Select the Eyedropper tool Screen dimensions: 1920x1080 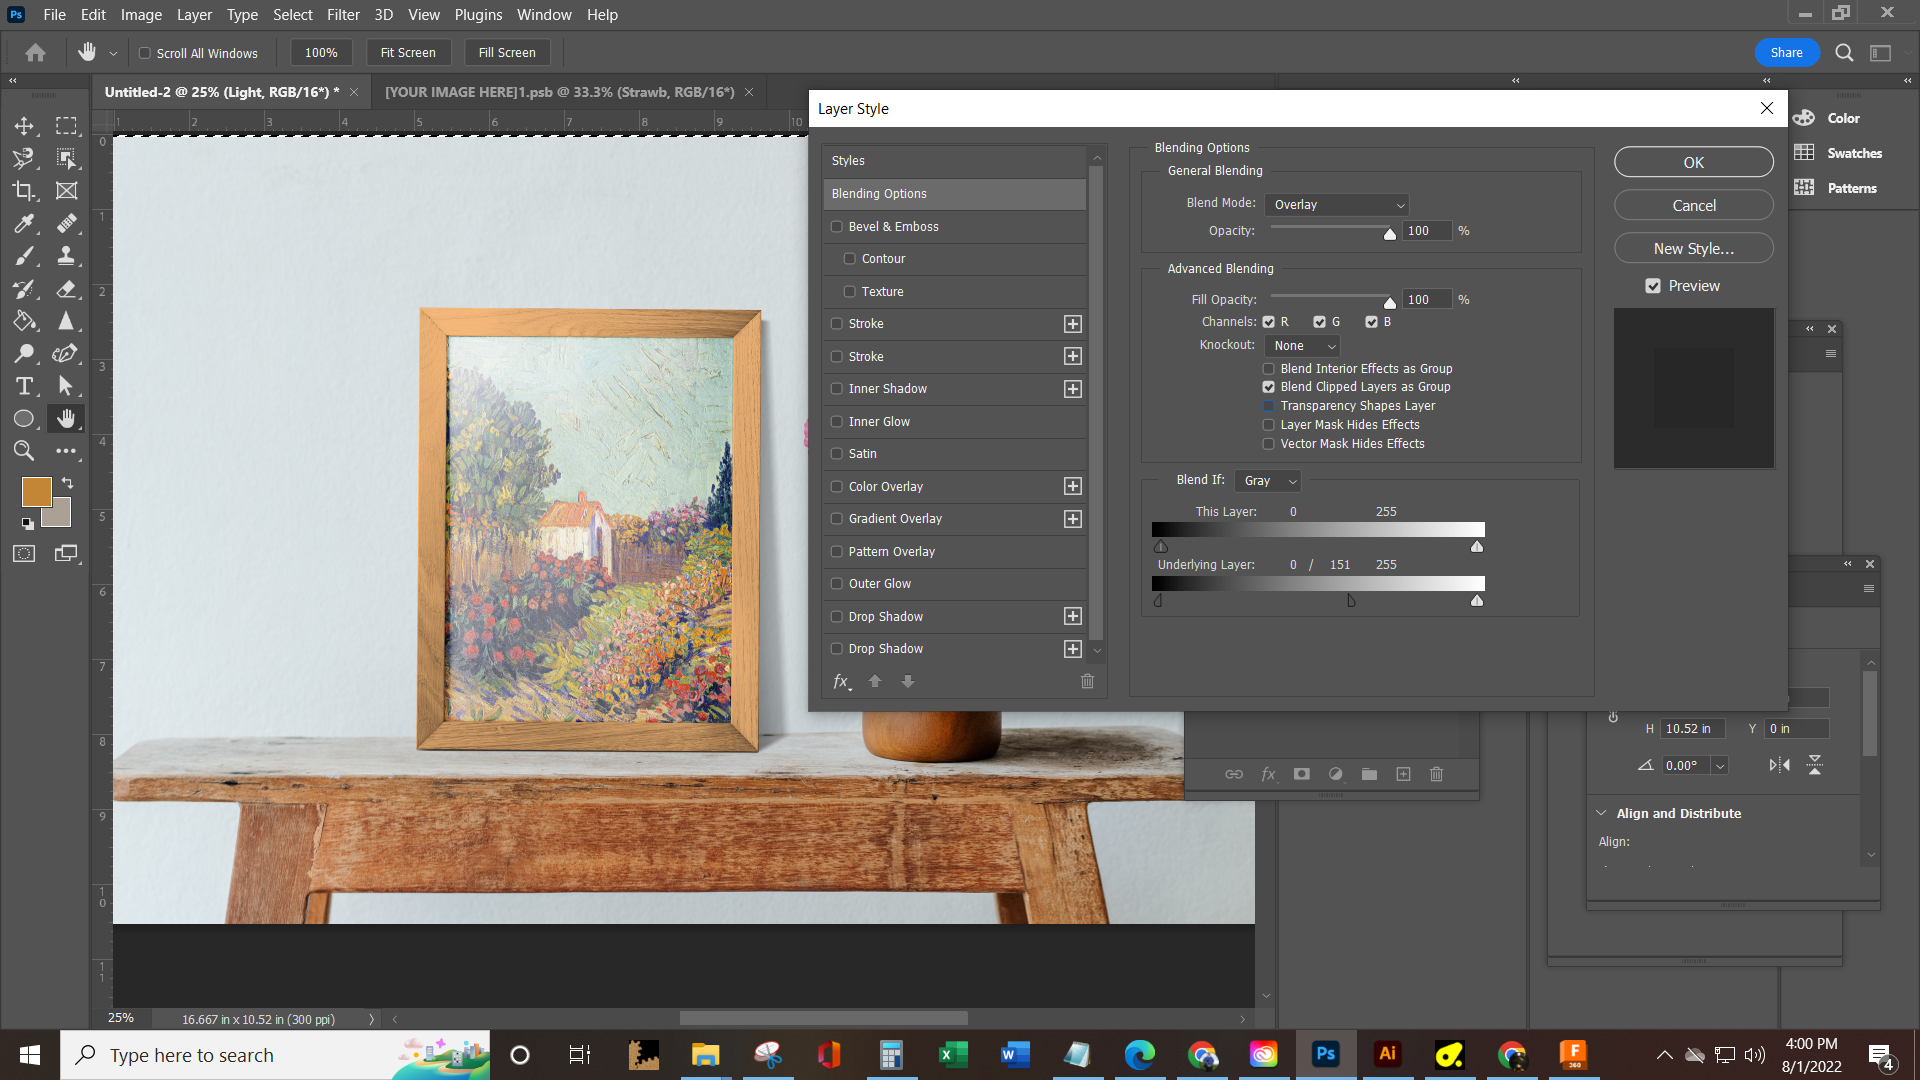pyautogui.click(x=24, y=223)
